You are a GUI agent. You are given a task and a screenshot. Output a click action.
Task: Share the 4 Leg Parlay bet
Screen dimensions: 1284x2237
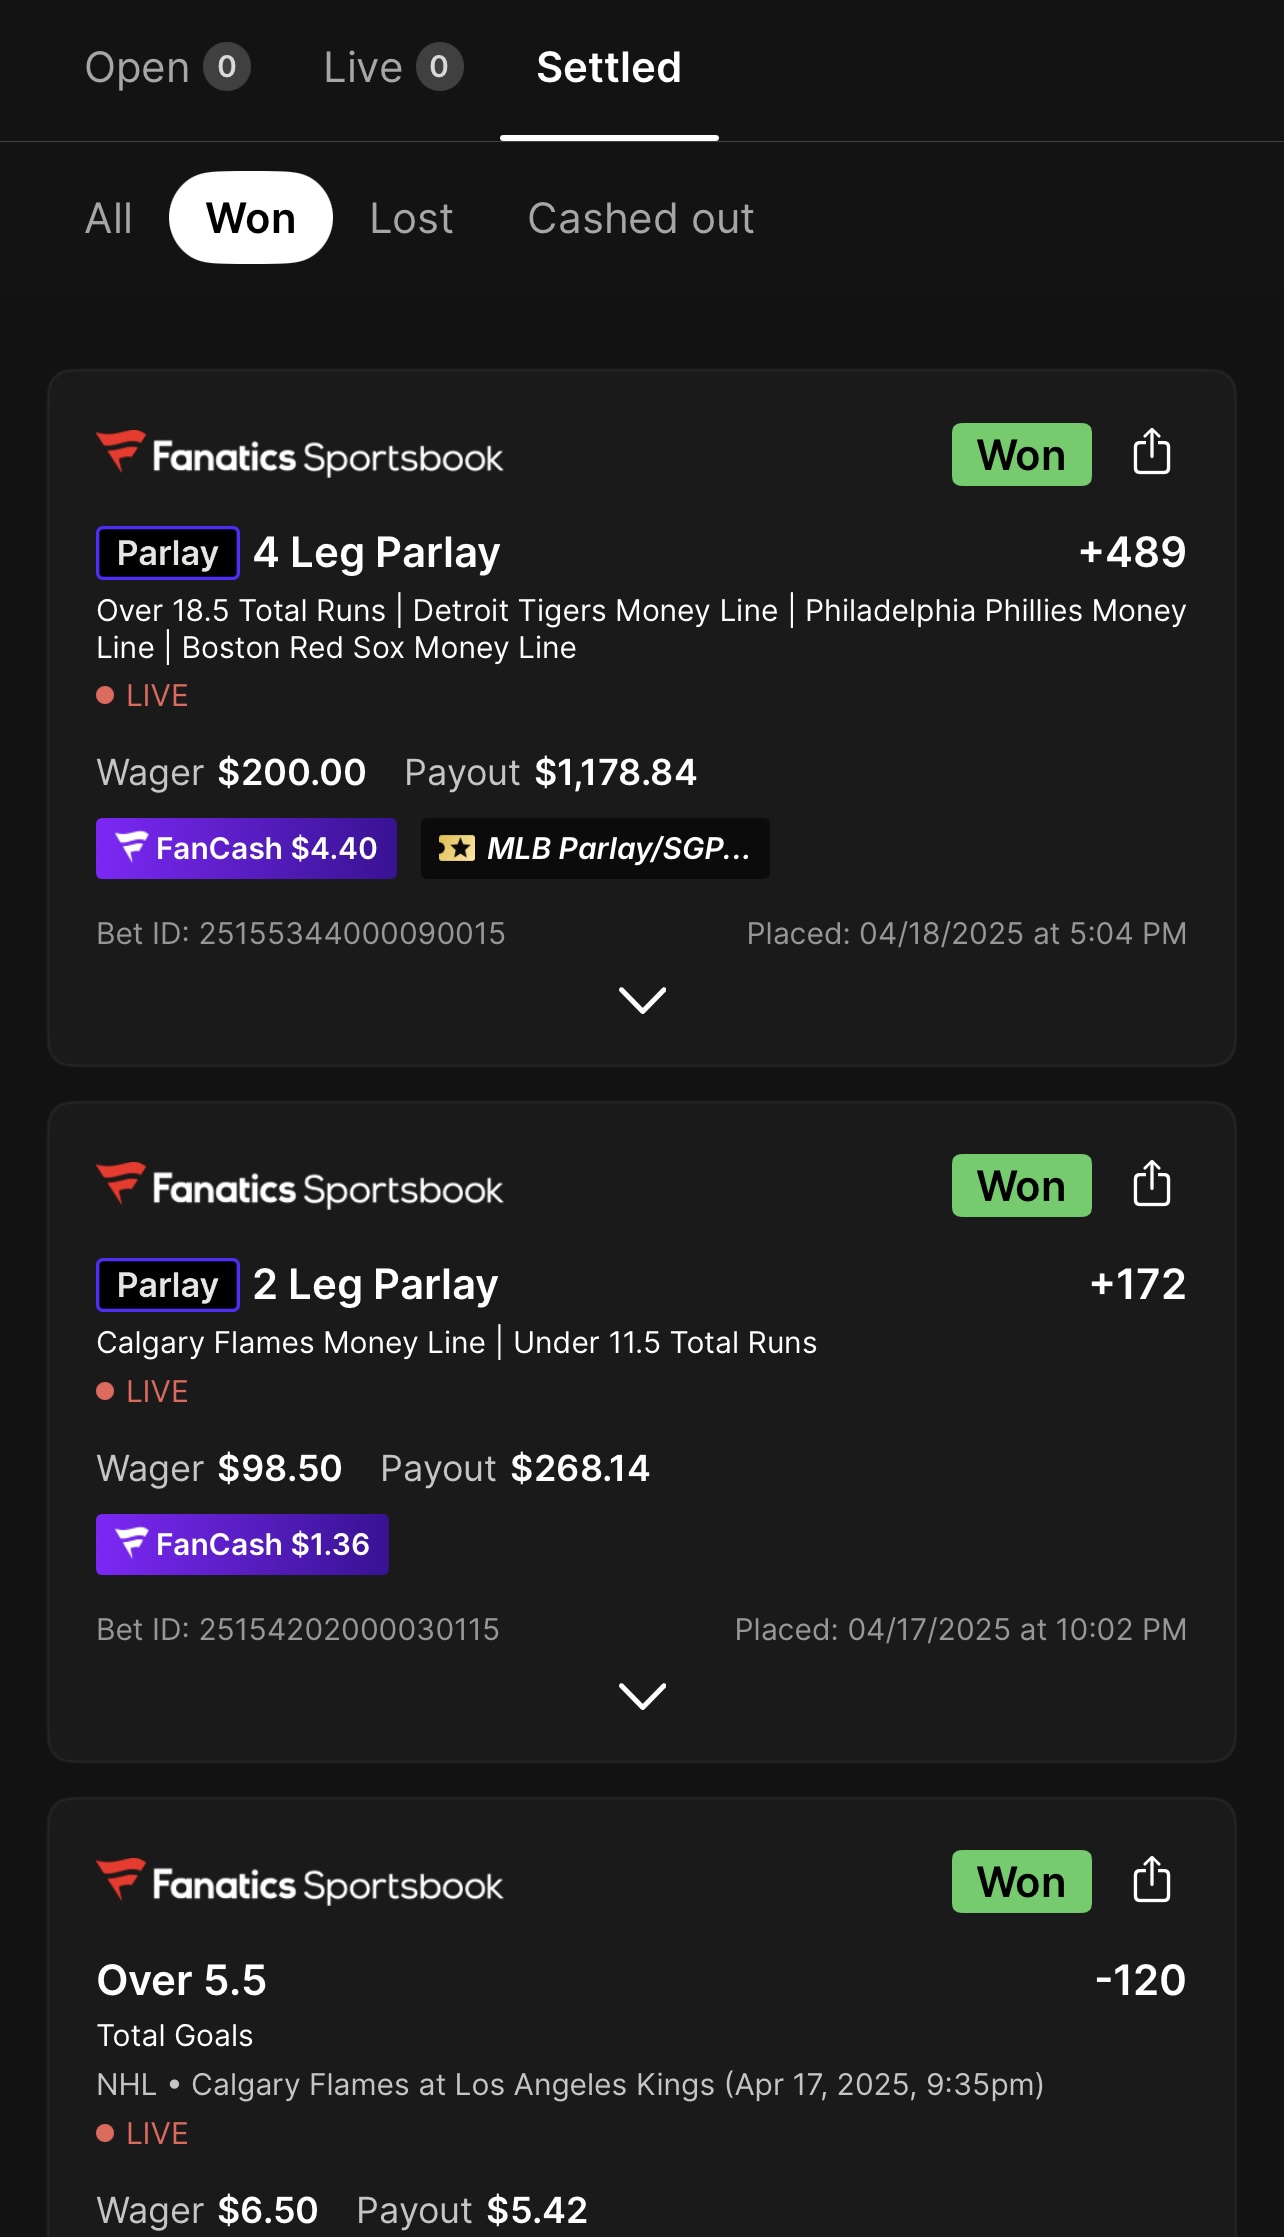tap(1151, 453)
